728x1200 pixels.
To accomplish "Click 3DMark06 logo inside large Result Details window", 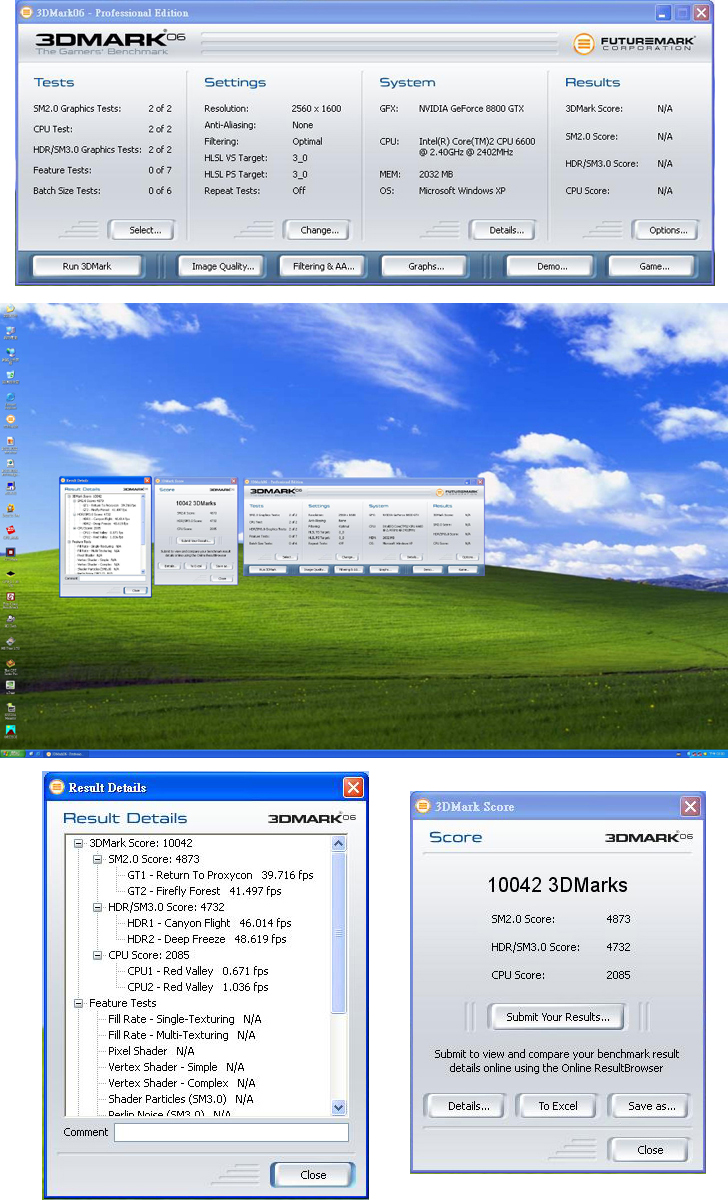I will point(312,818).
